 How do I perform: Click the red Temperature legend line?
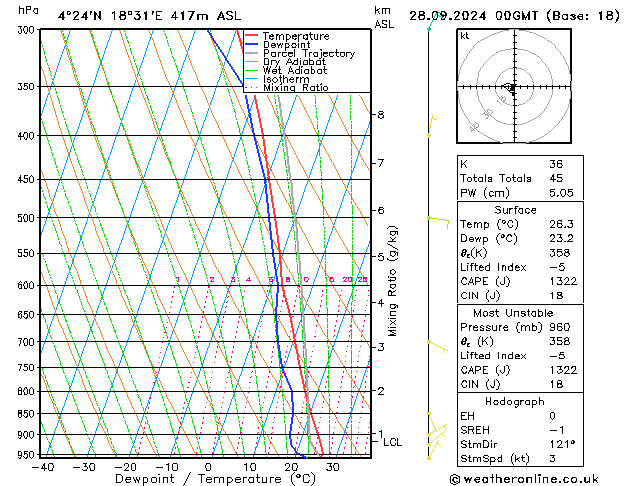click(252, 36)
